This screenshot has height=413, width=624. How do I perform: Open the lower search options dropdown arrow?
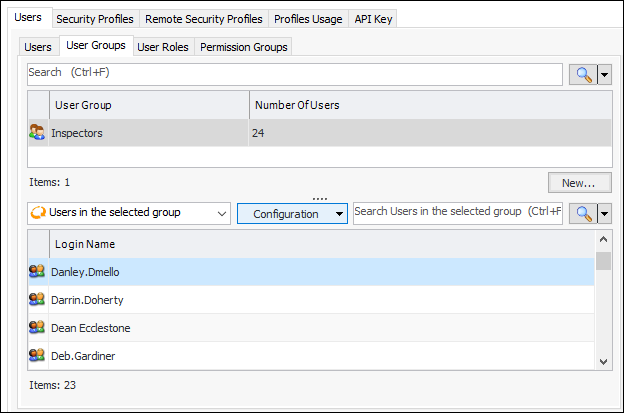click(x=603, y=213)
